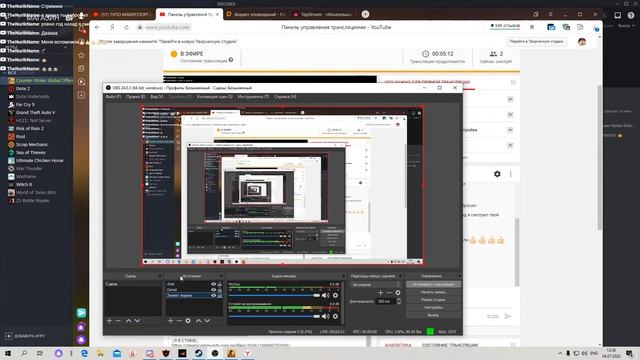Open the Затухание transition dropdown
640x360 pixels.
[x=376, y=284]
